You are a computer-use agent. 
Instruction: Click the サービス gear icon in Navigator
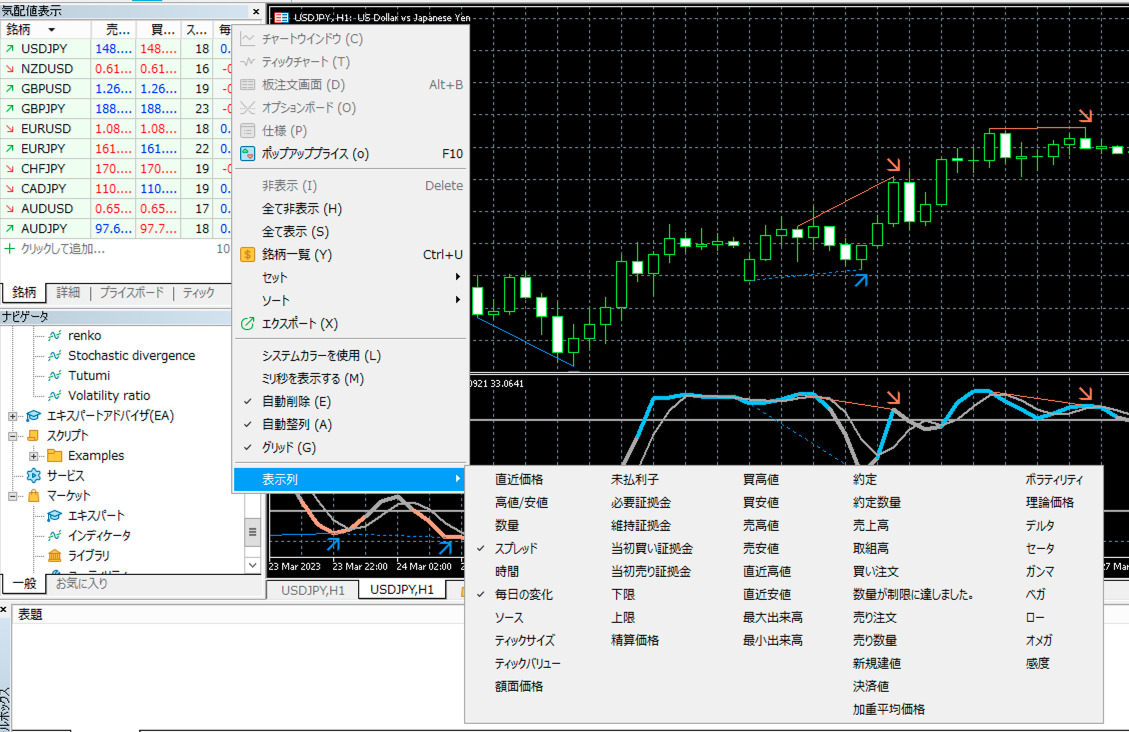point(33,476)
